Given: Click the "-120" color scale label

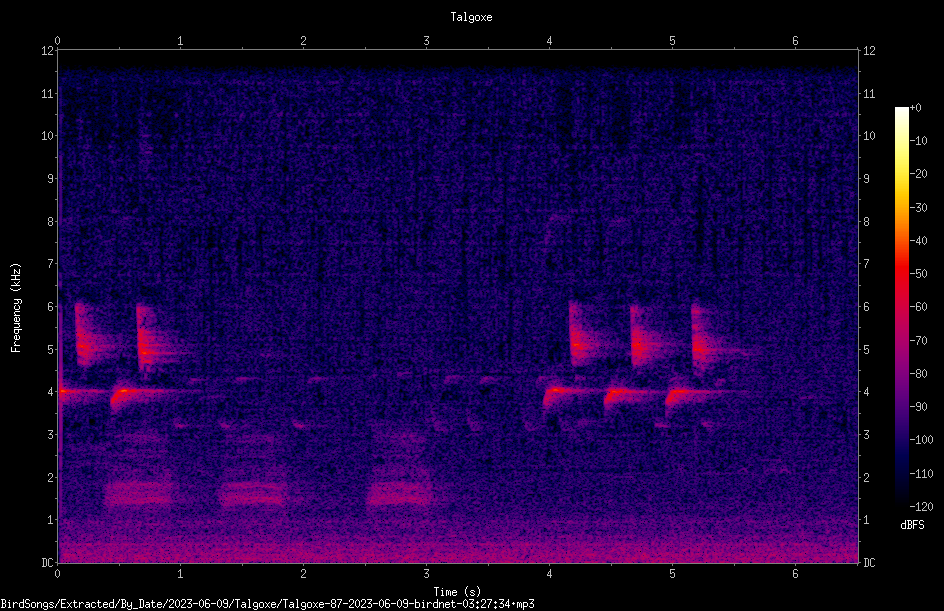Looking at the screenshot, I should (x=921, y=507).
